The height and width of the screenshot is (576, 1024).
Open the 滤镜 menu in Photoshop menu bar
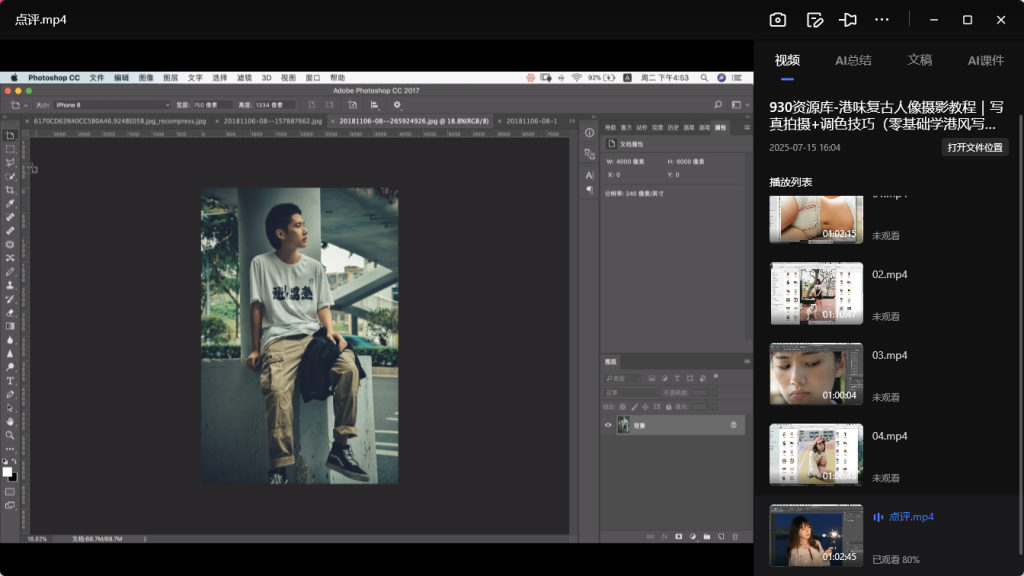245,77
